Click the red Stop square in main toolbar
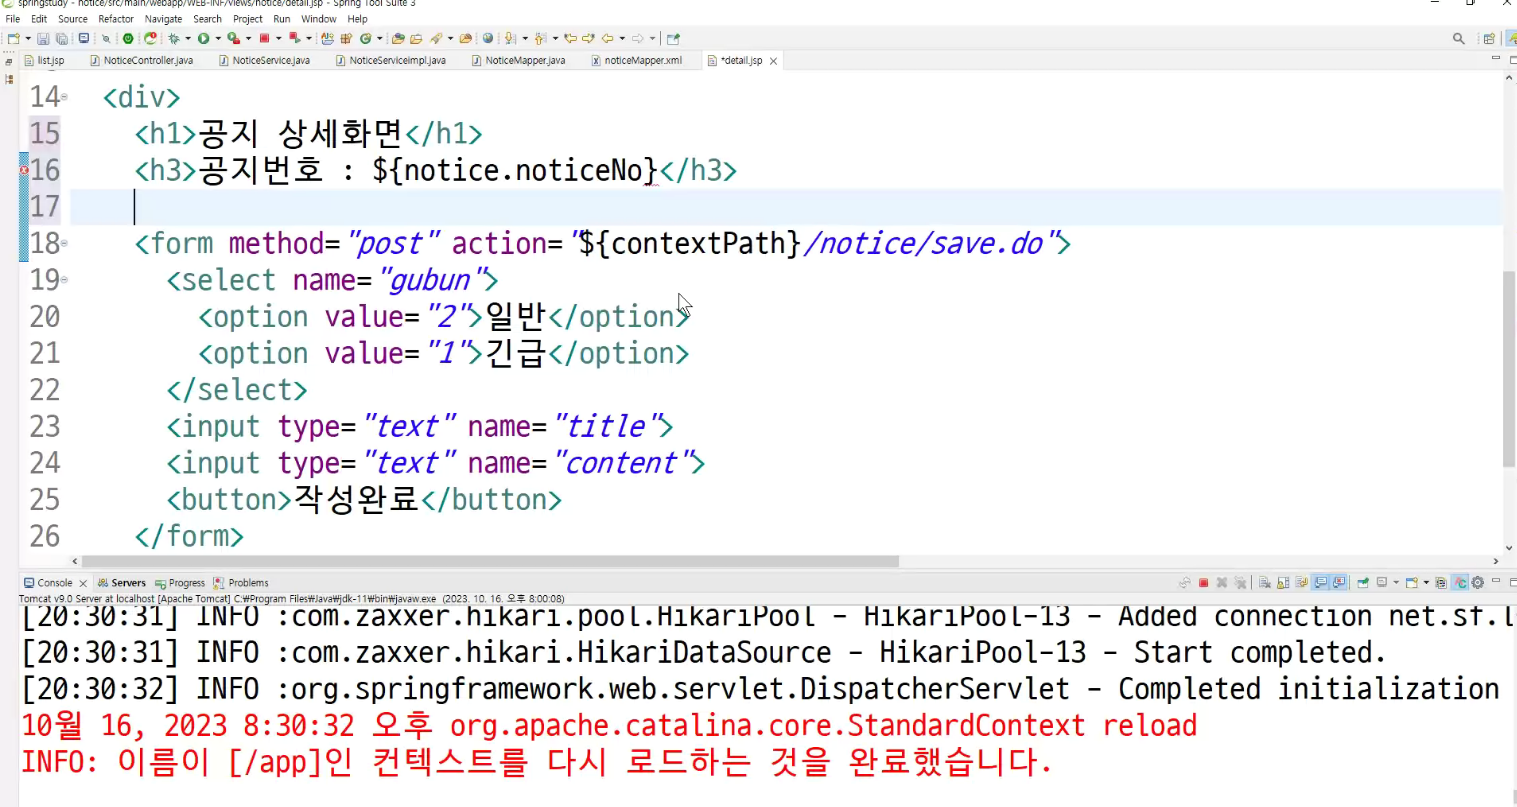Image resolution: width=1517 pixels, height=807 pixels. [264, 39]
